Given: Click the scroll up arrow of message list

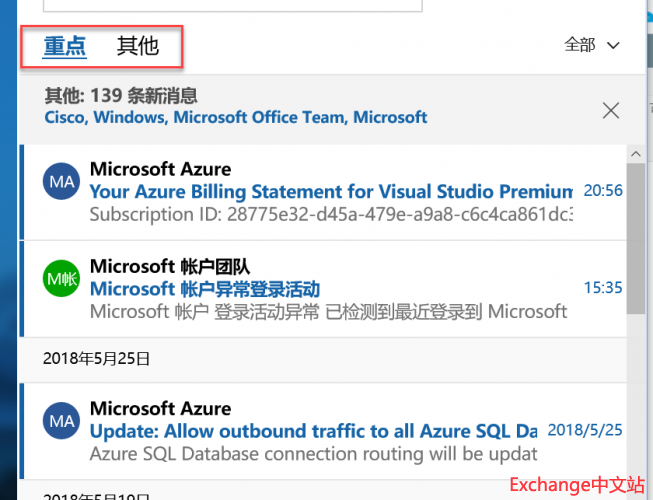Looking at the screenshot, I should point(635,151).
